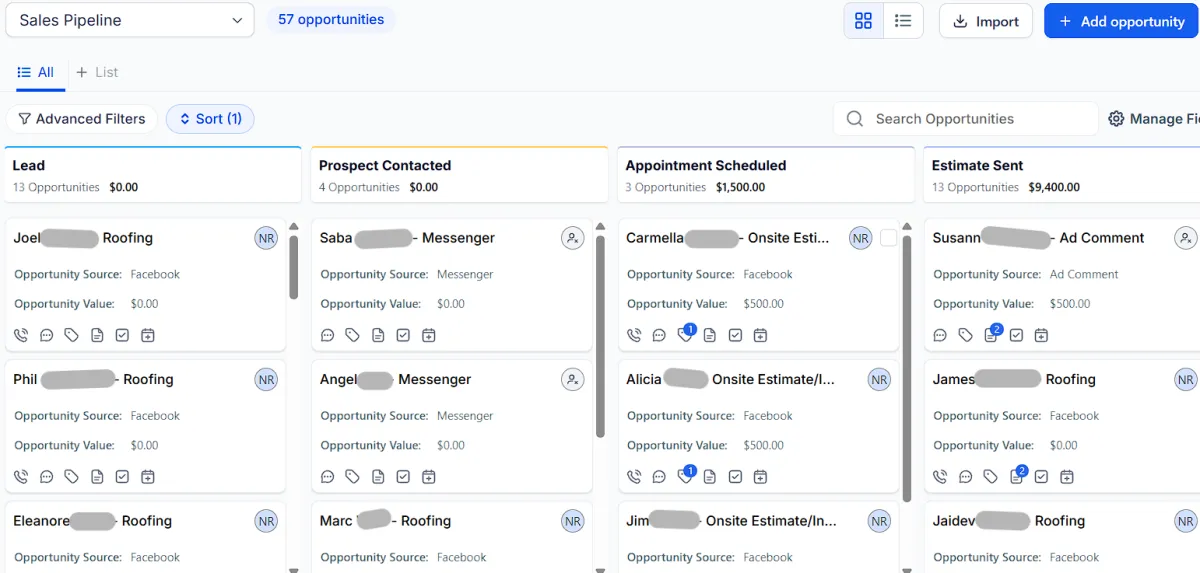This screenshot has width=1200, height=573.
Task: Click the conversation icon on Saba's Messenger card
Action: tap(328, 336)
